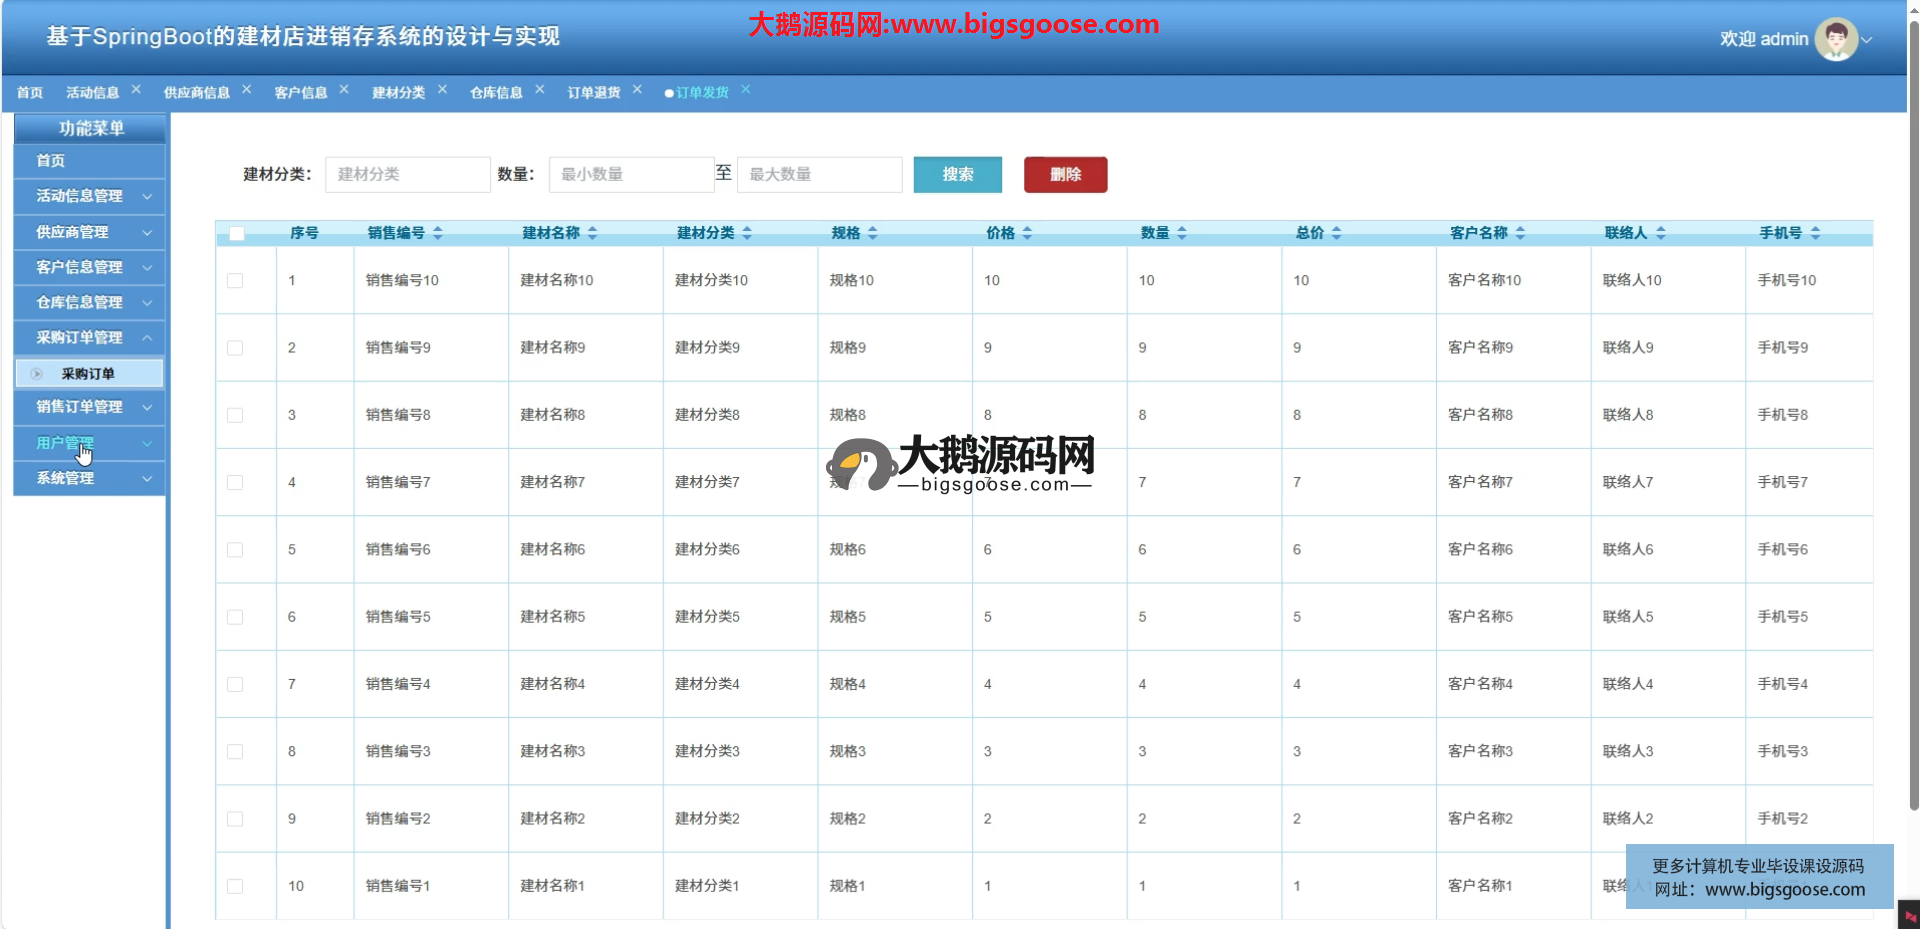Close the 供应商信息 tab

click(x=247, y=90)
